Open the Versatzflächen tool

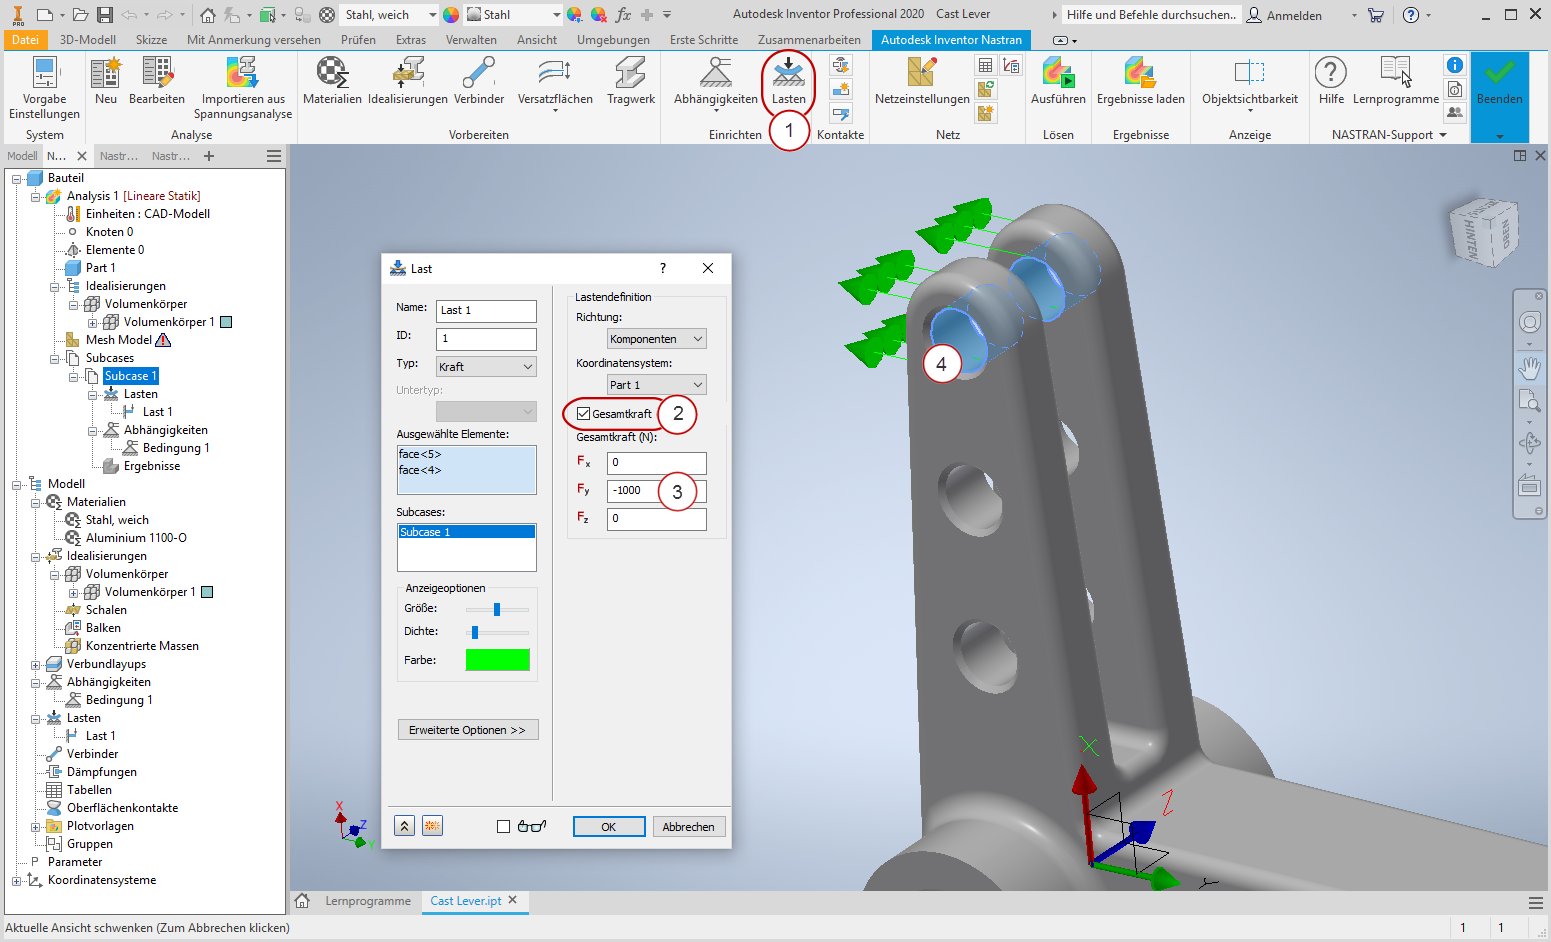555,83
